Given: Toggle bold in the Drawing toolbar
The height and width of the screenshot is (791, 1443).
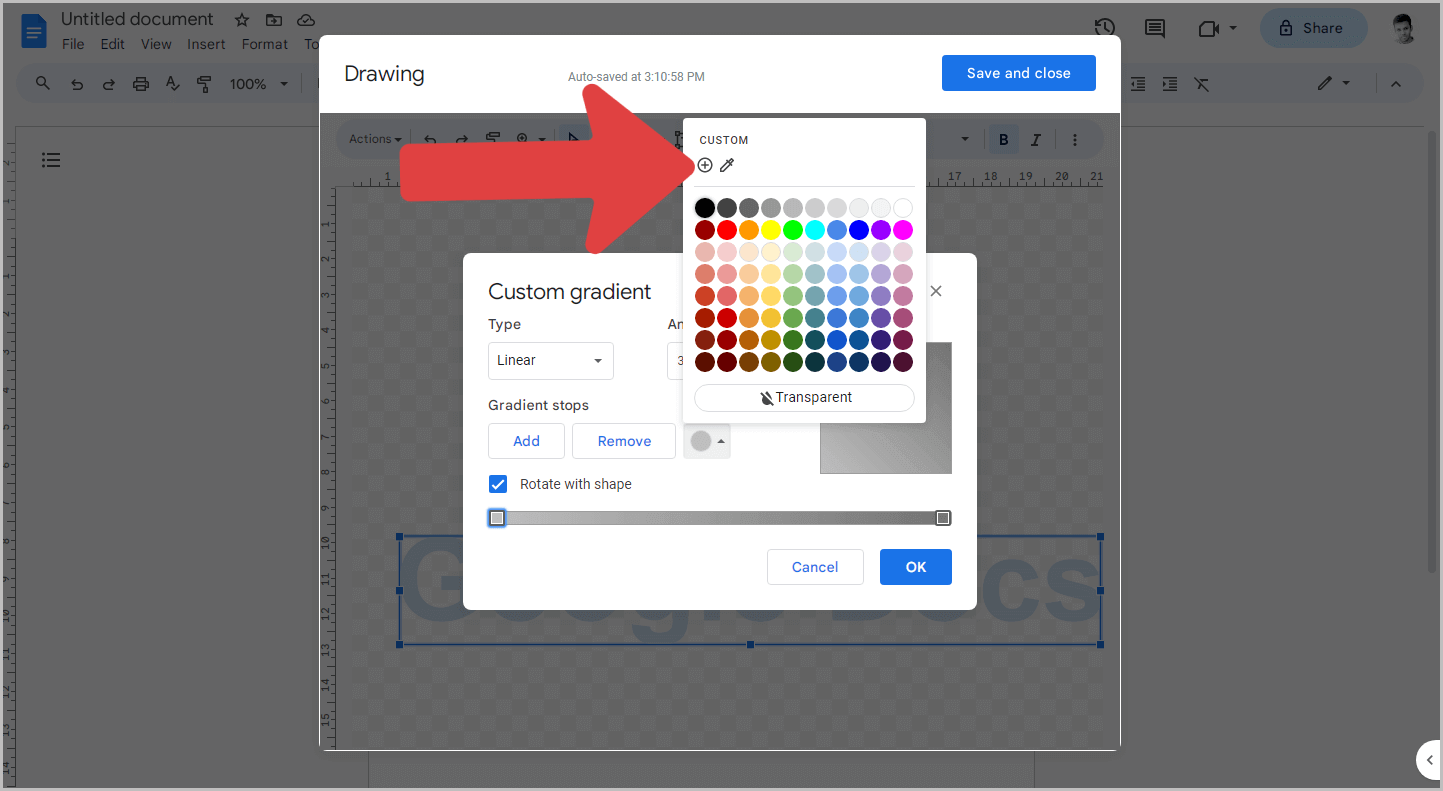Looking at the screenshot, I should pos(1004,140).
